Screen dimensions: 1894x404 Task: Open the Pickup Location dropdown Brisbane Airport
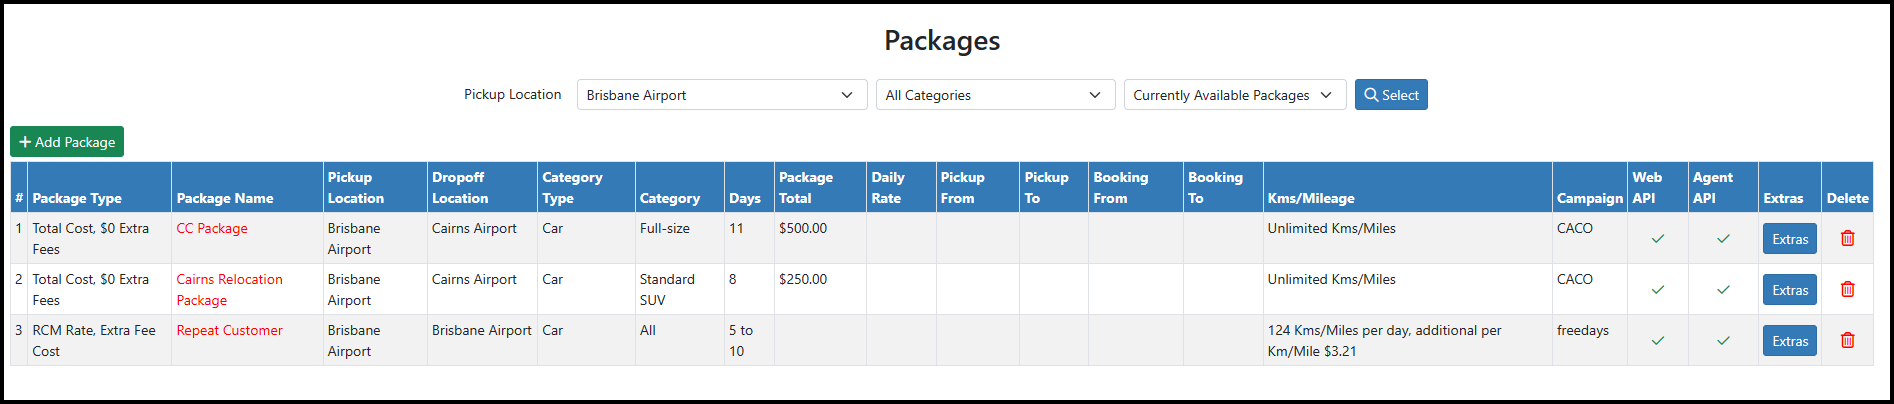click(721, 95)
